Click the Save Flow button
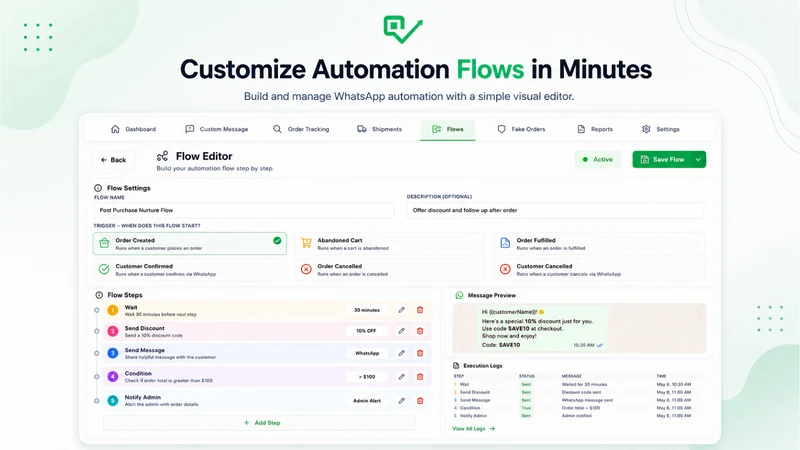800x450 pixels. 662,160
